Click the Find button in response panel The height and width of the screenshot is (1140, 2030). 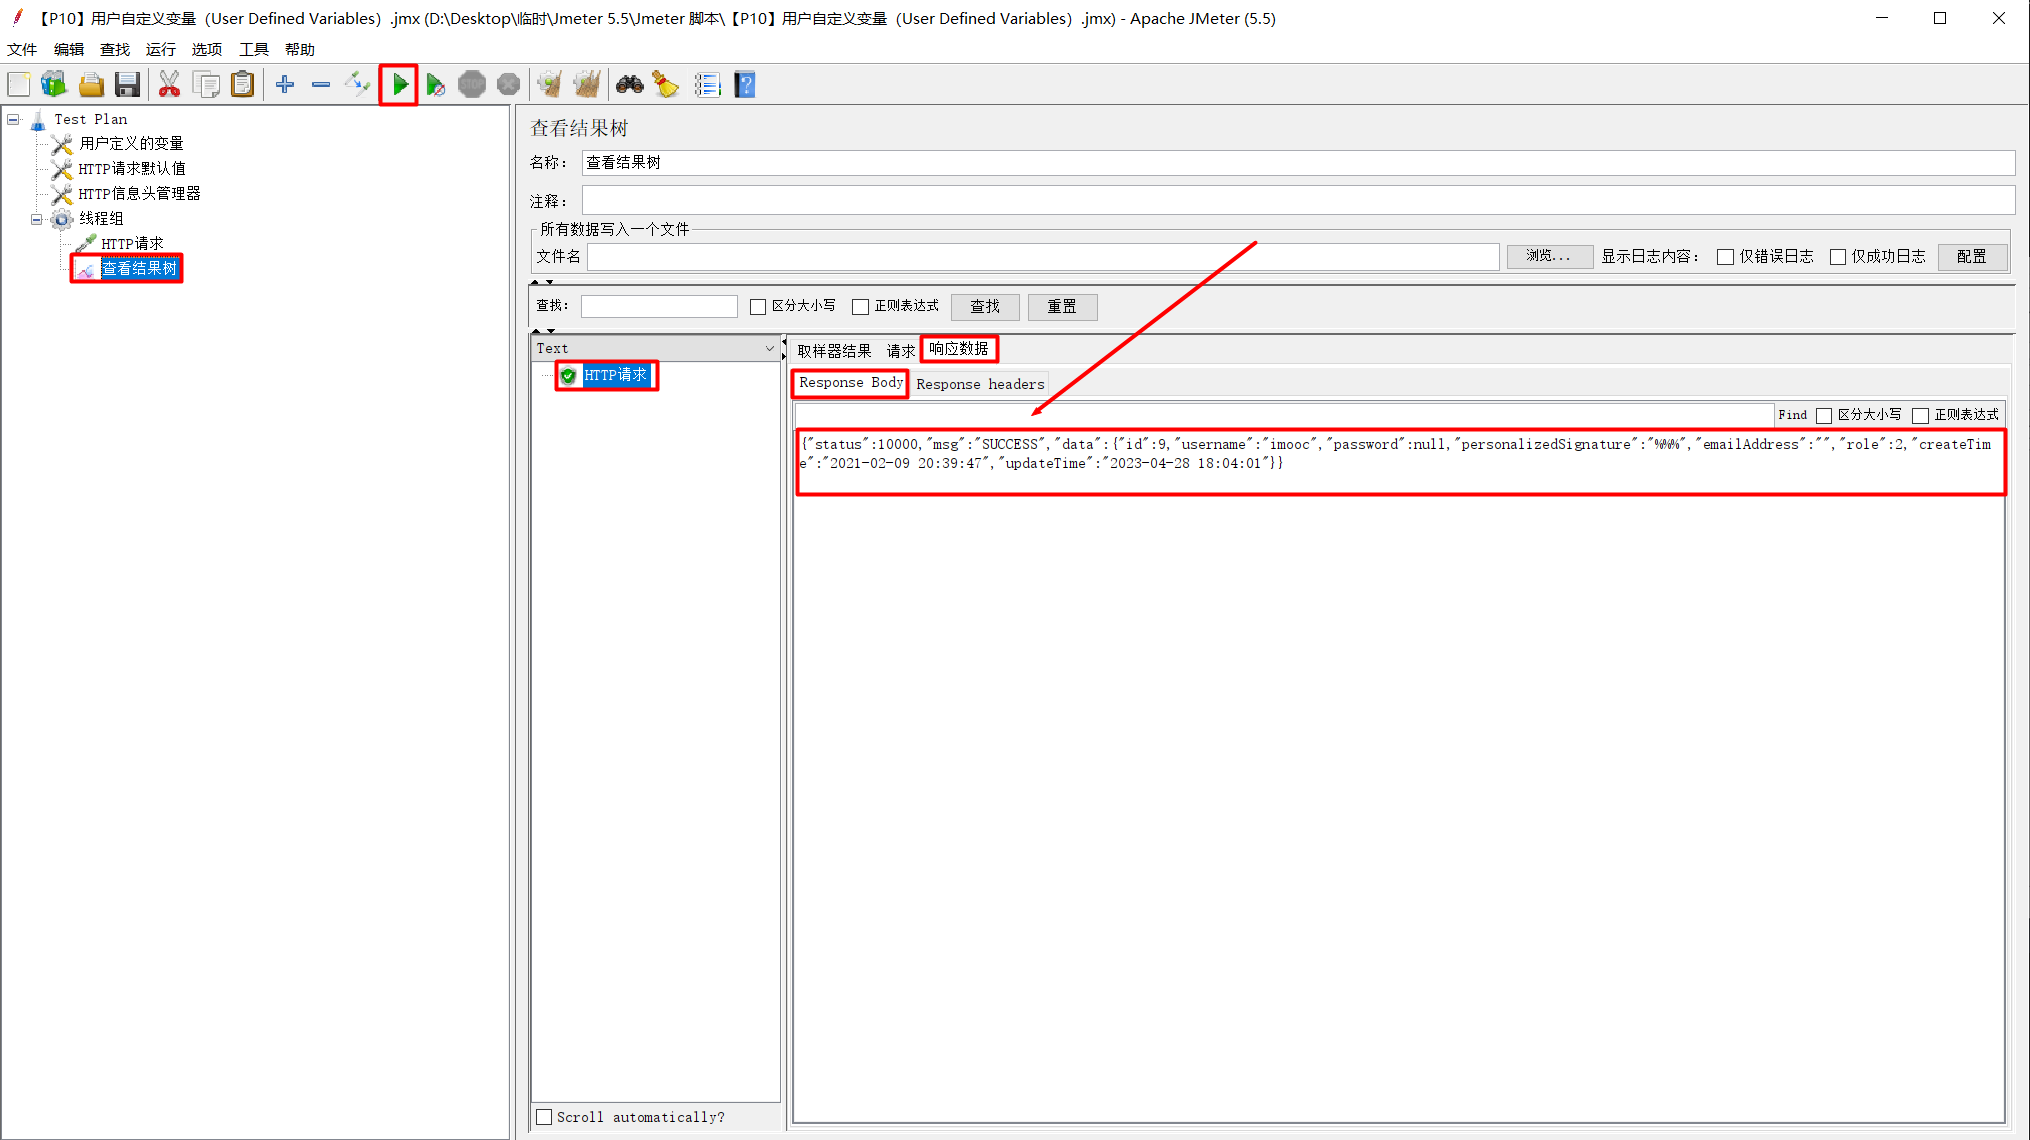pos(1792,415)
